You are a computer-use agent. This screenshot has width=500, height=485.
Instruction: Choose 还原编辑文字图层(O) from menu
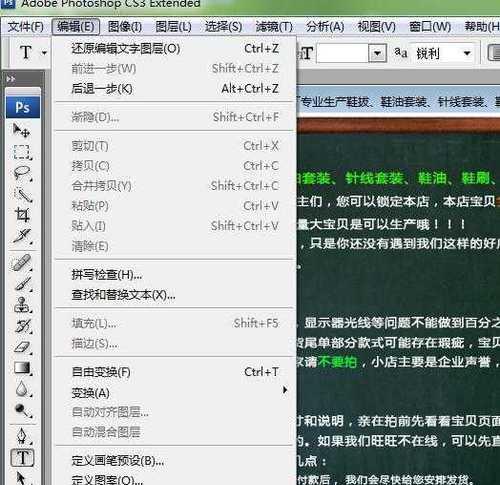tap(175, 49)
